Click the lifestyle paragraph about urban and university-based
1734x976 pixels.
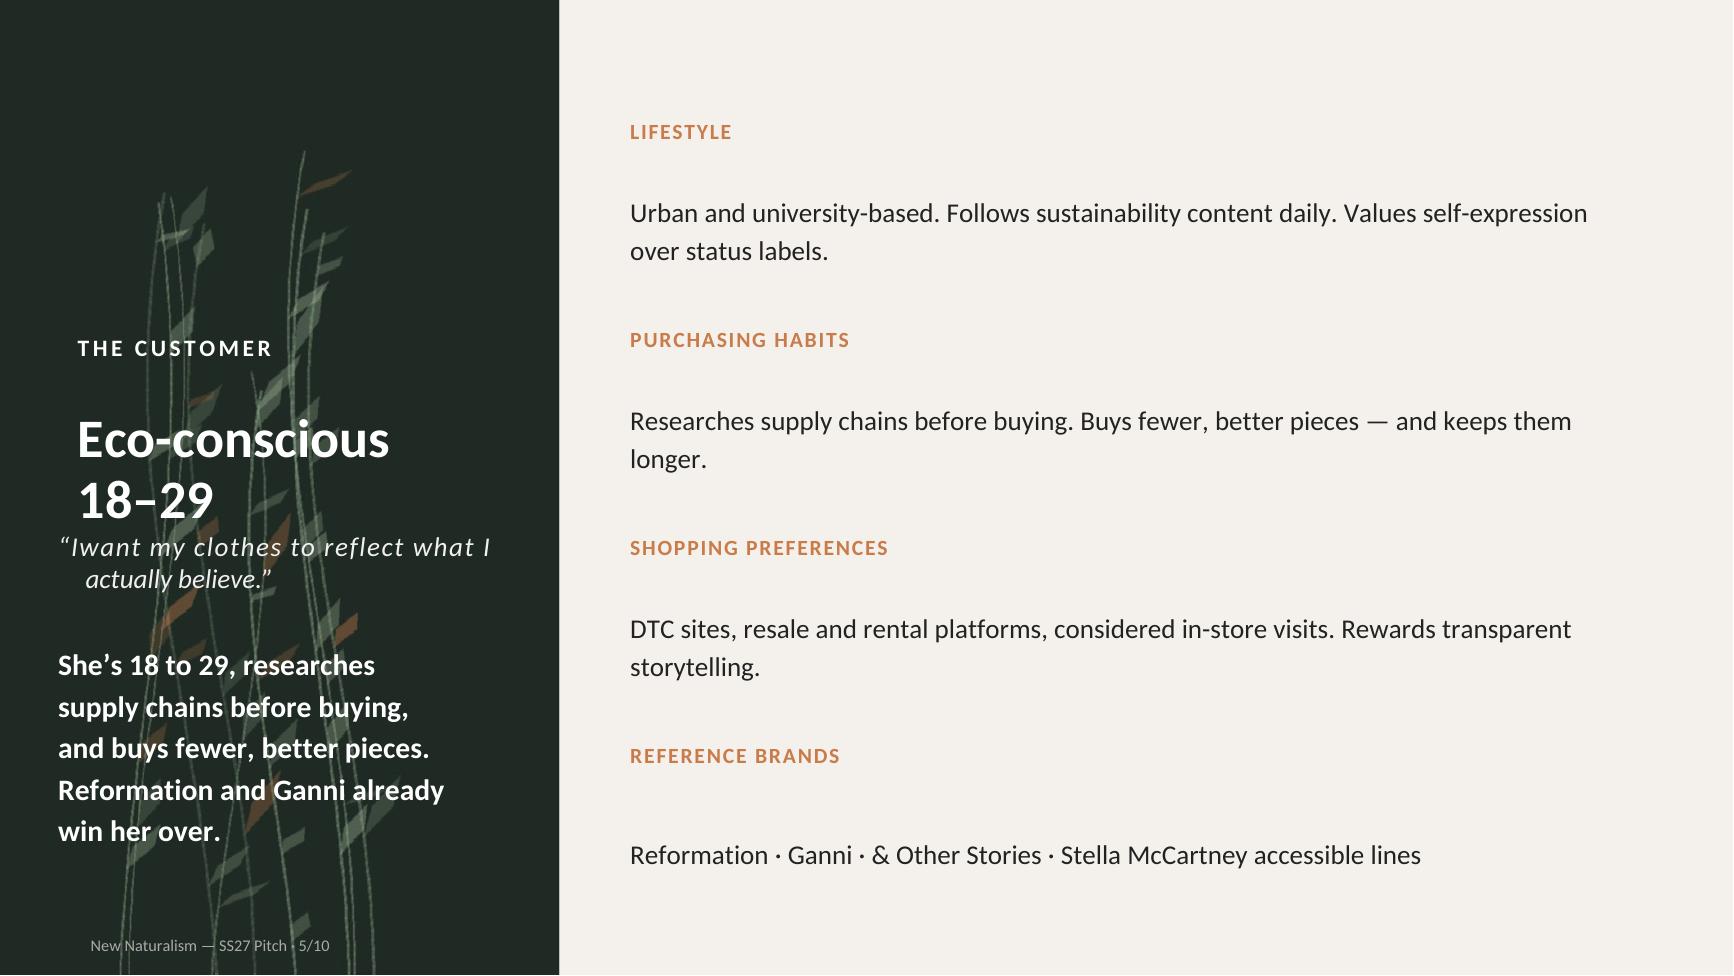[1108, 232]
